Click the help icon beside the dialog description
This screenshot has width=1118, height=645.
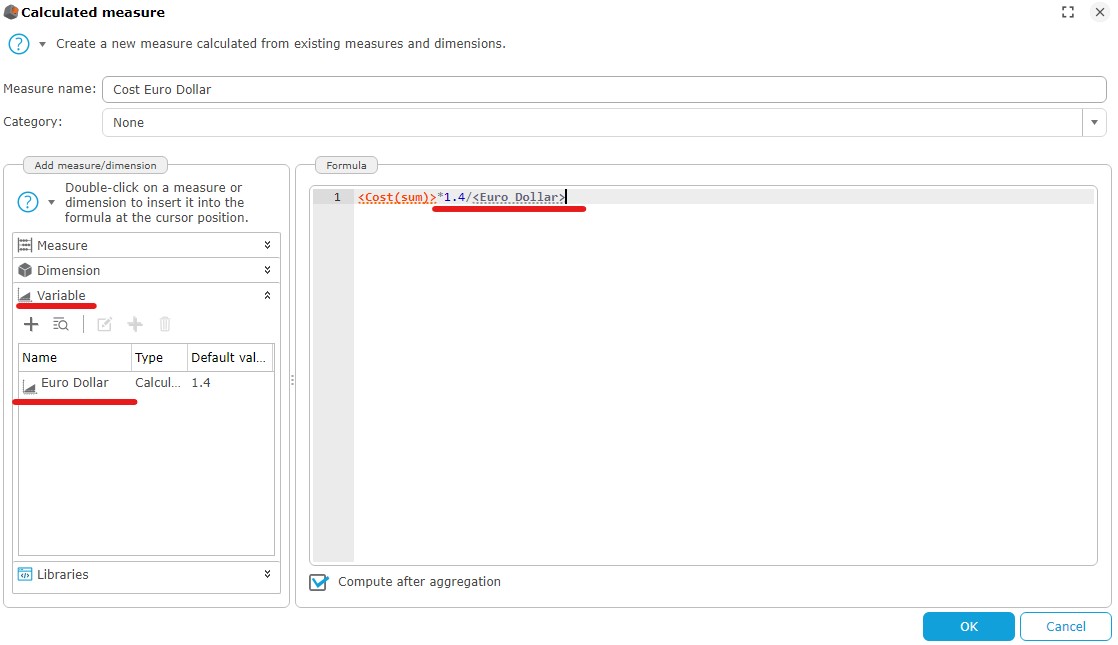(18, 44)
